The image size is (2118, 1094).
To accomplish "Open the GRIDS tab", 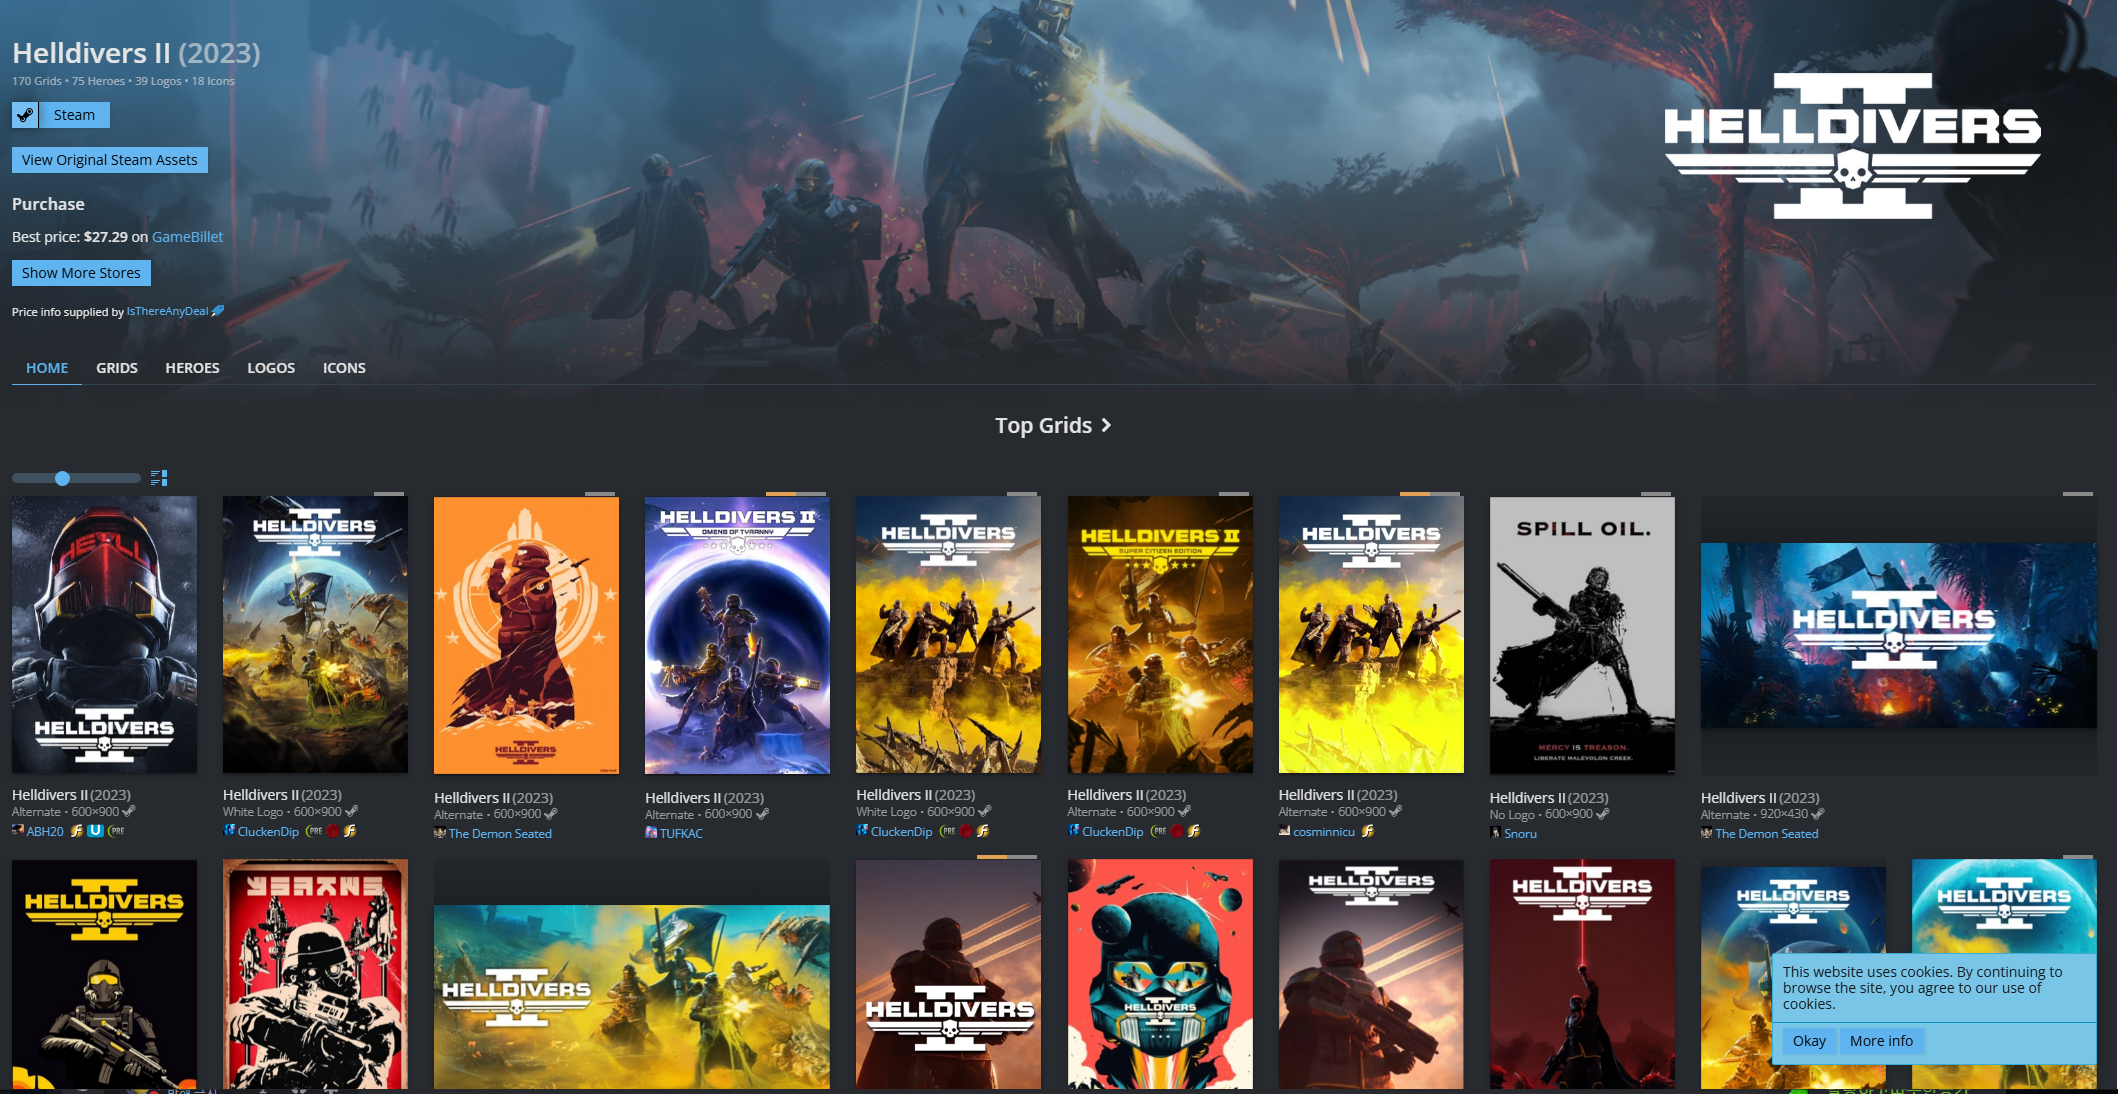I will point(117,368).
